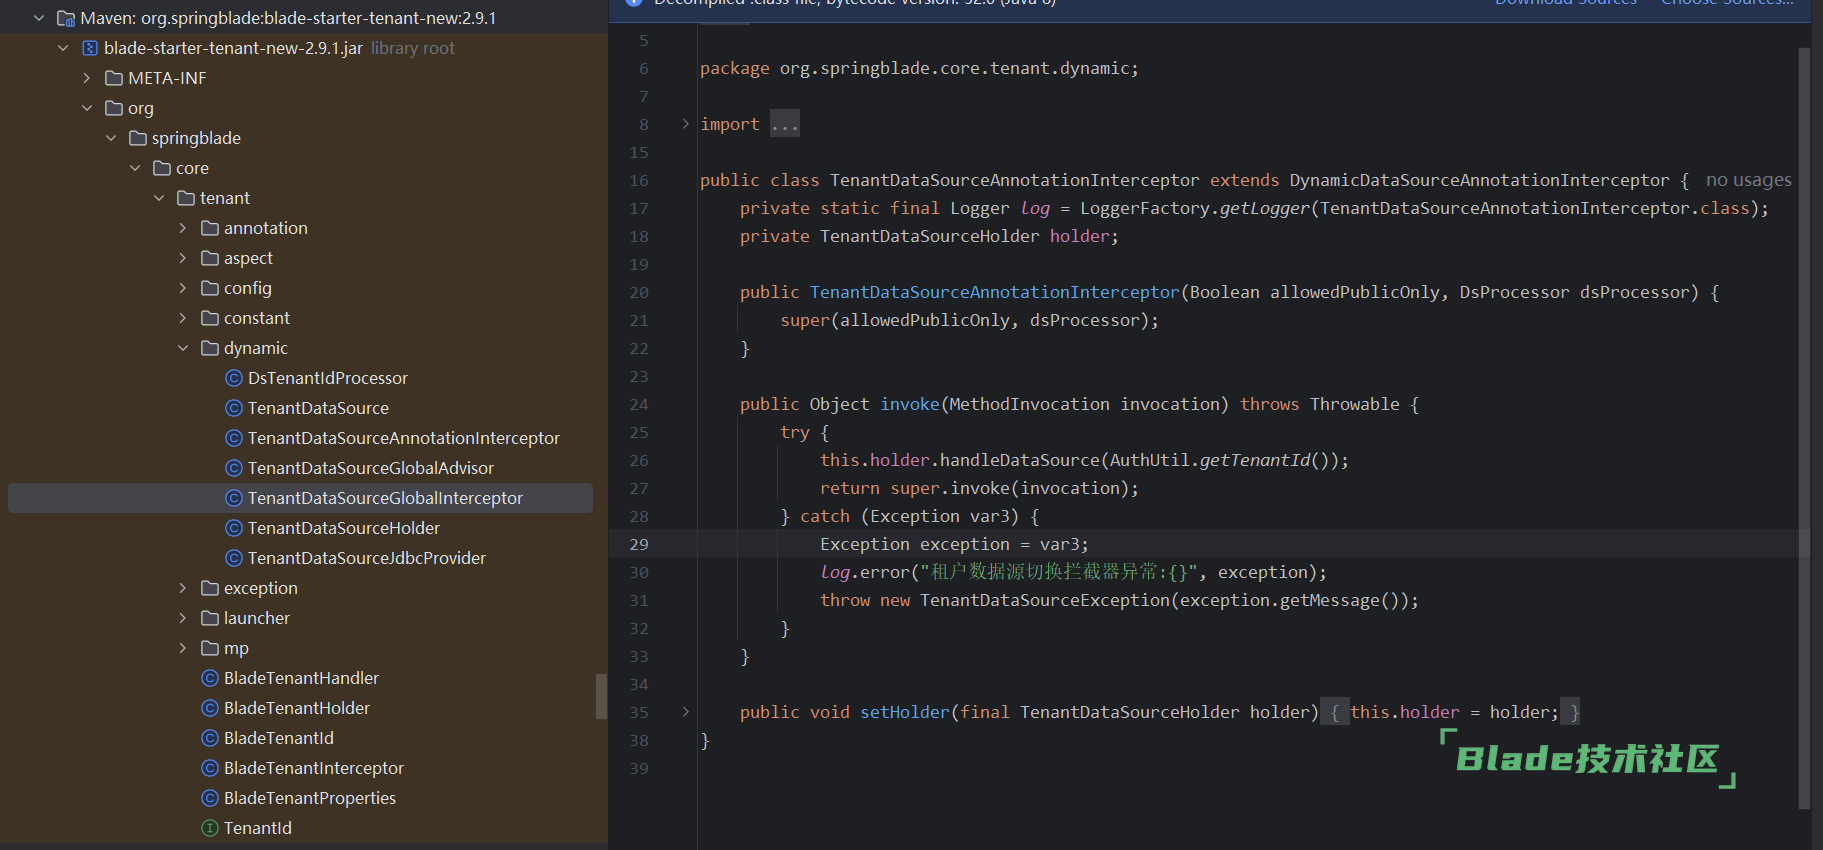Collapse the core folder arrow
Image resolution: width=1823 pixels, height=850 pixels.
click(x=135, y=168)
